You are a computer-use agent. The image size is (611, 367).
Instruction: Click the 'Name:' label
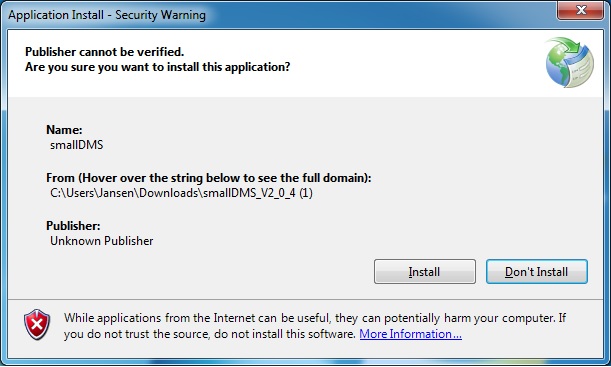64,130
